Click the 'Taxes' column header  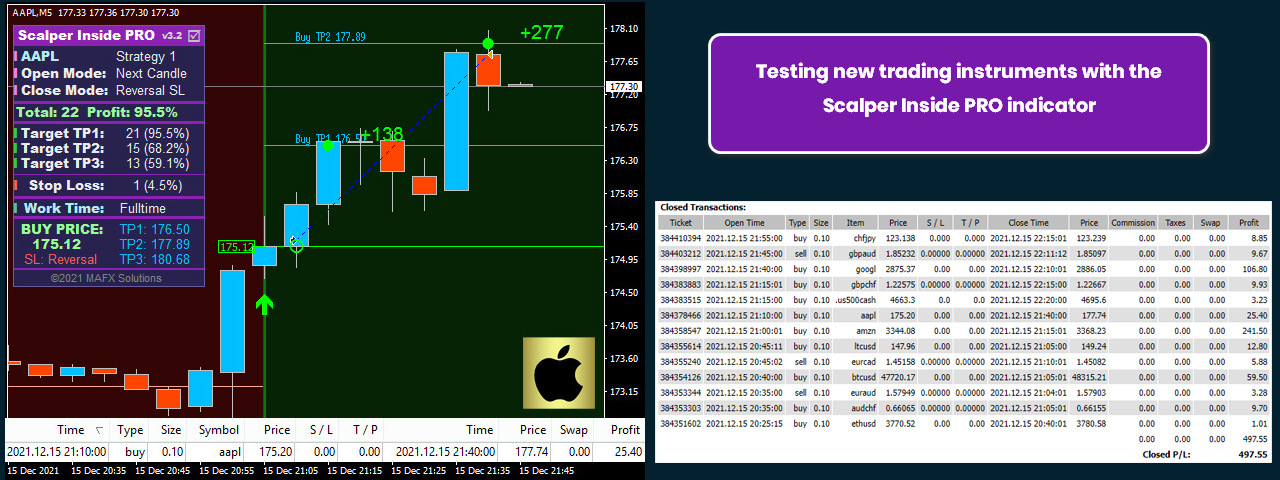[1175, 223]
